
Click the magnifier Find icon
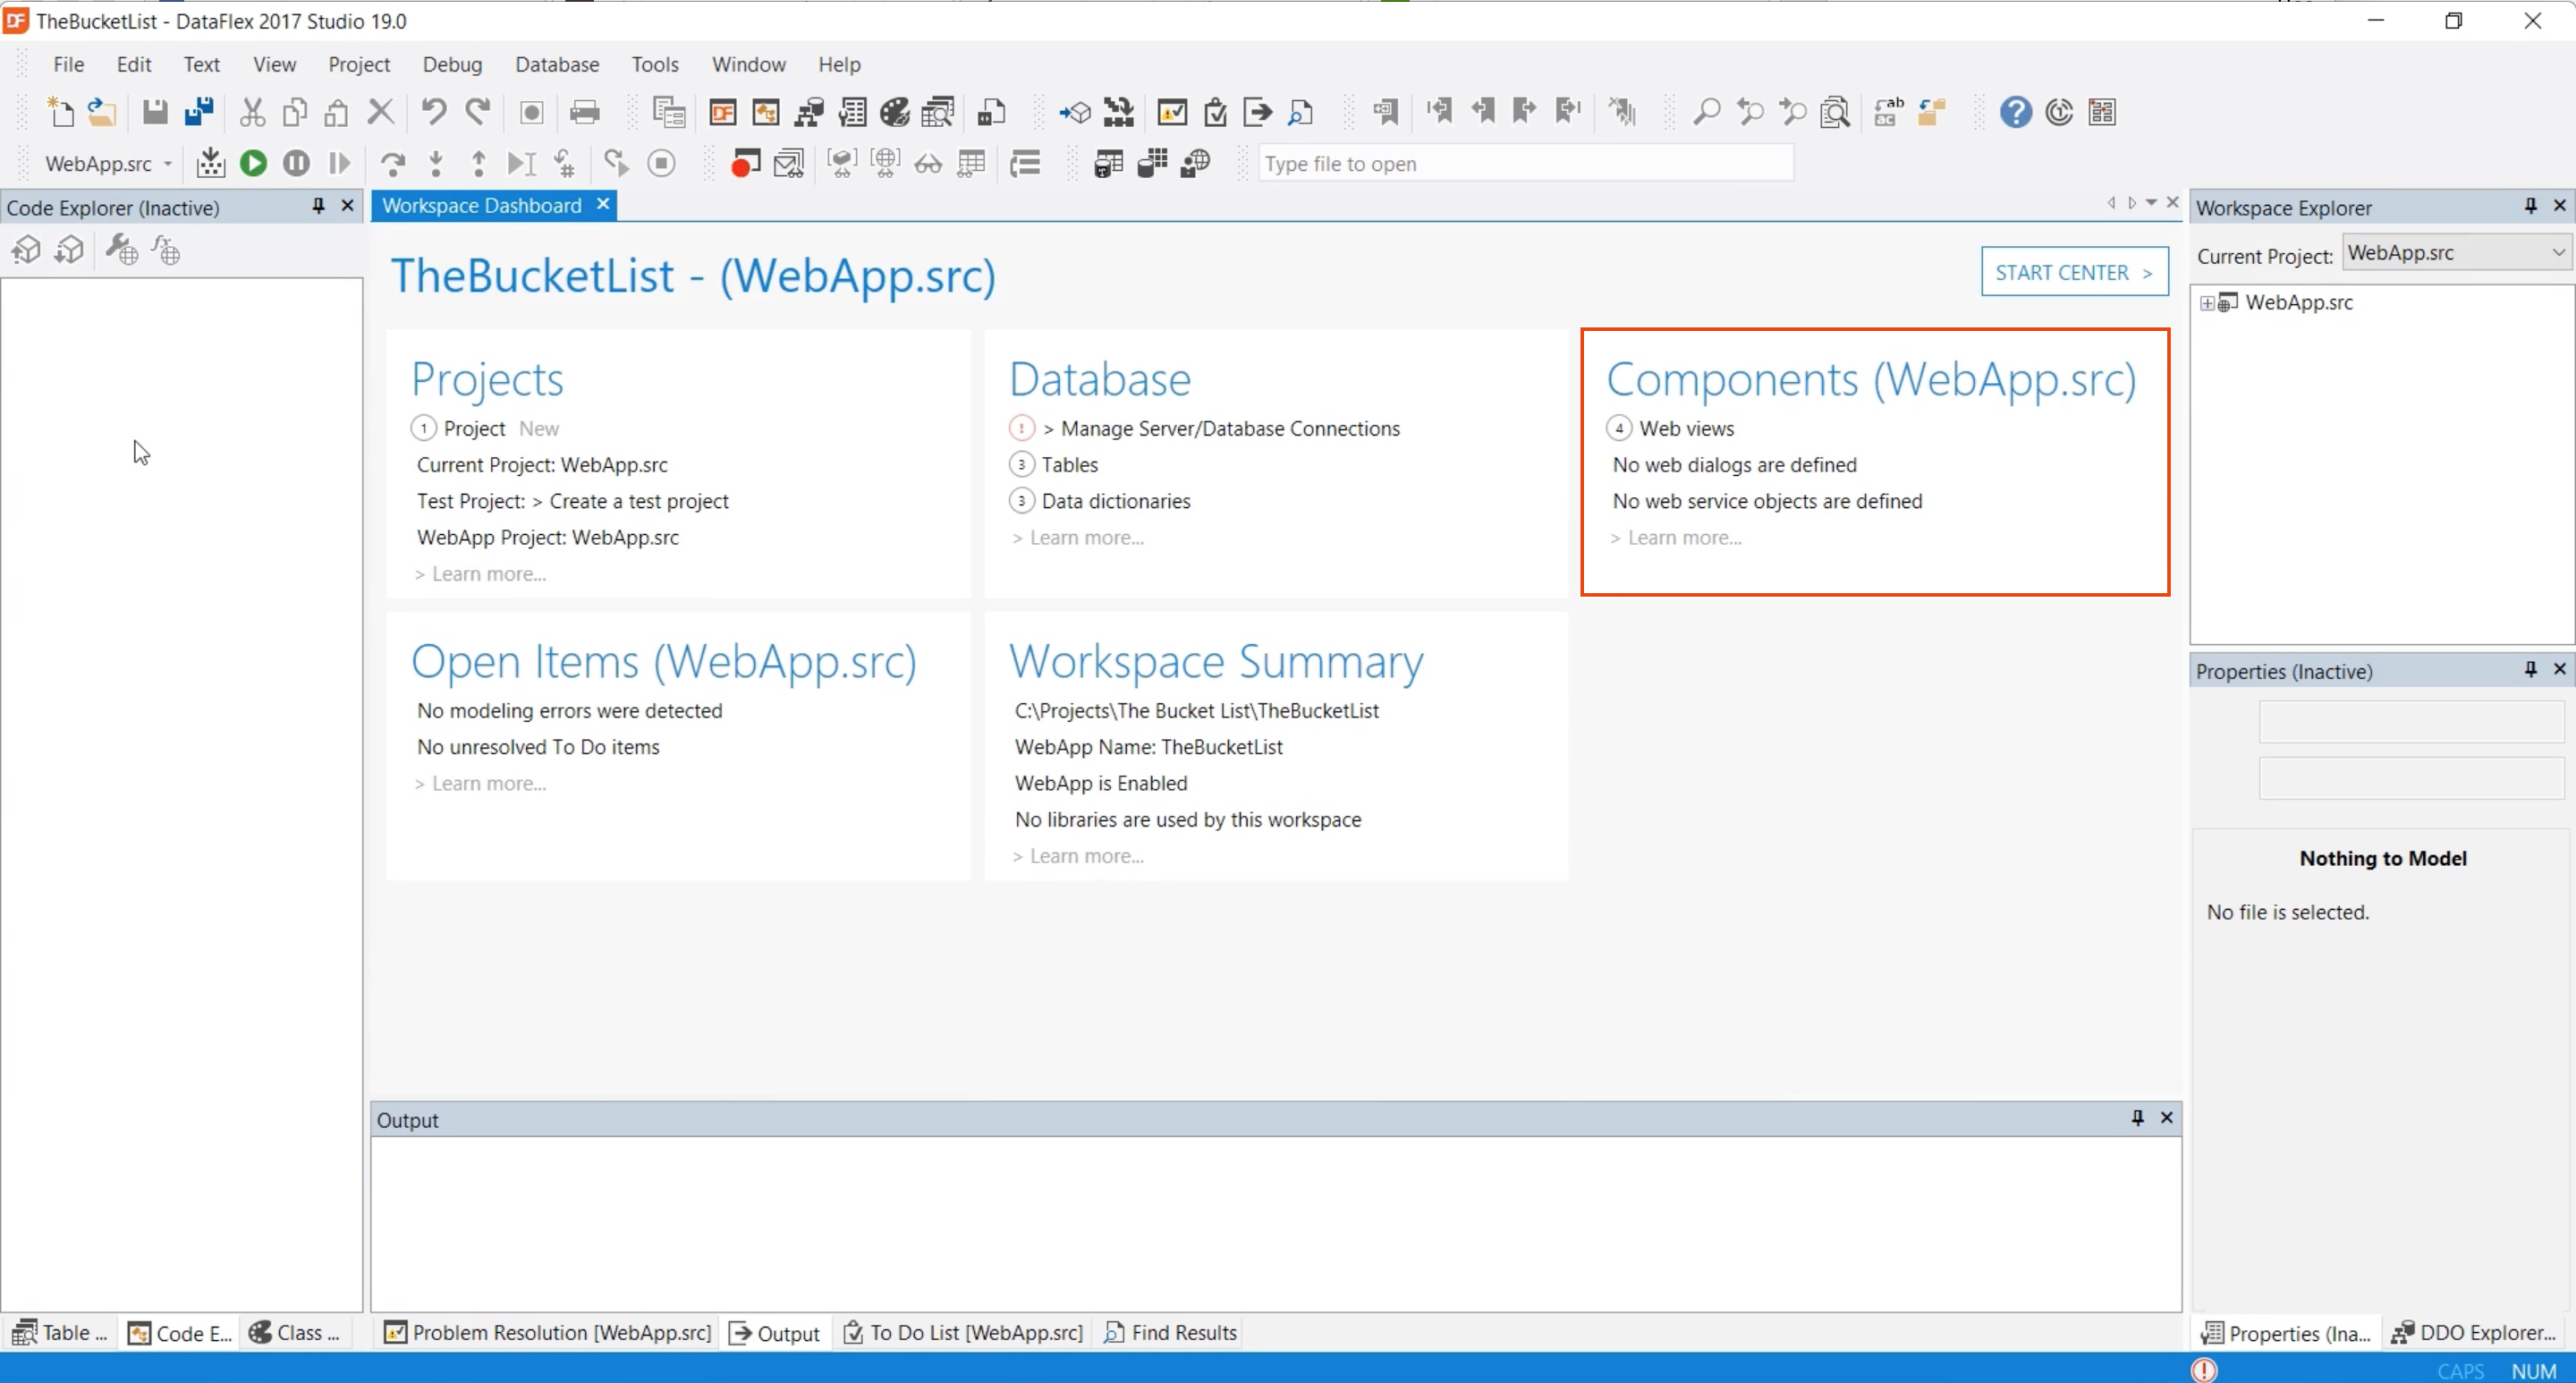pos(1706,112)
